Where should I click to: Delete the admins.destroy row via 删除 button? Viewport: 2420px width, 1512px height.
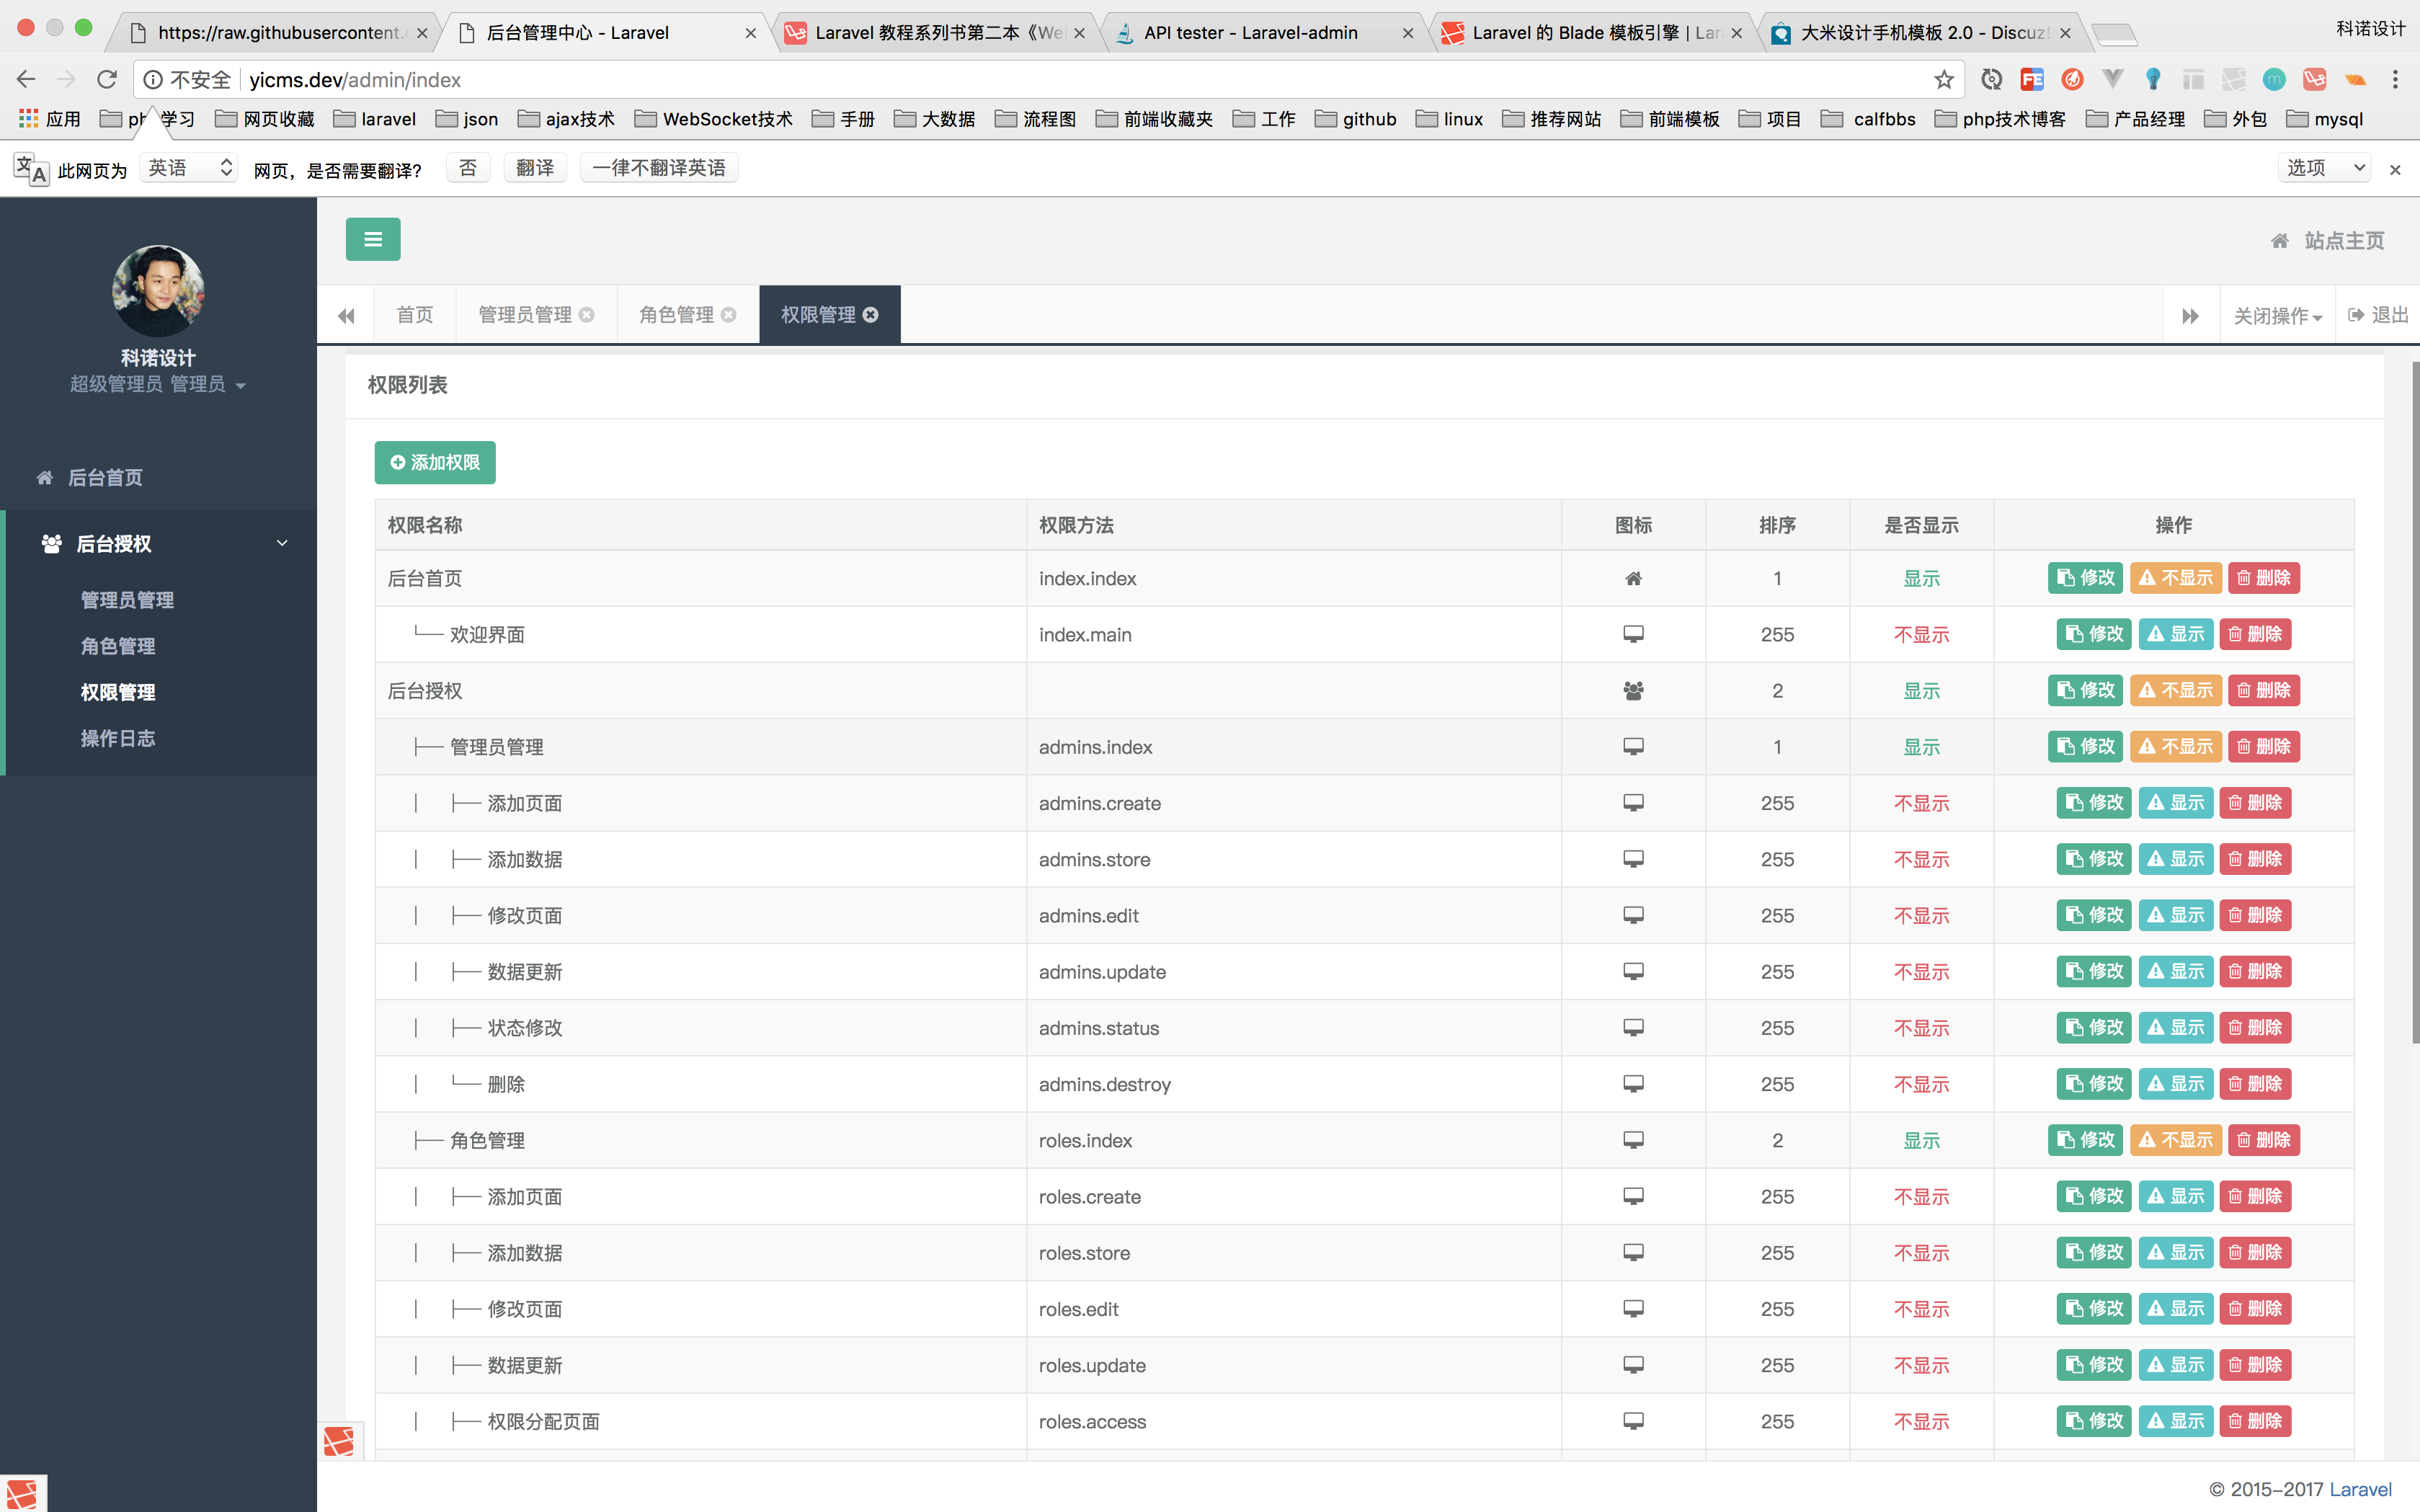2255,1084
